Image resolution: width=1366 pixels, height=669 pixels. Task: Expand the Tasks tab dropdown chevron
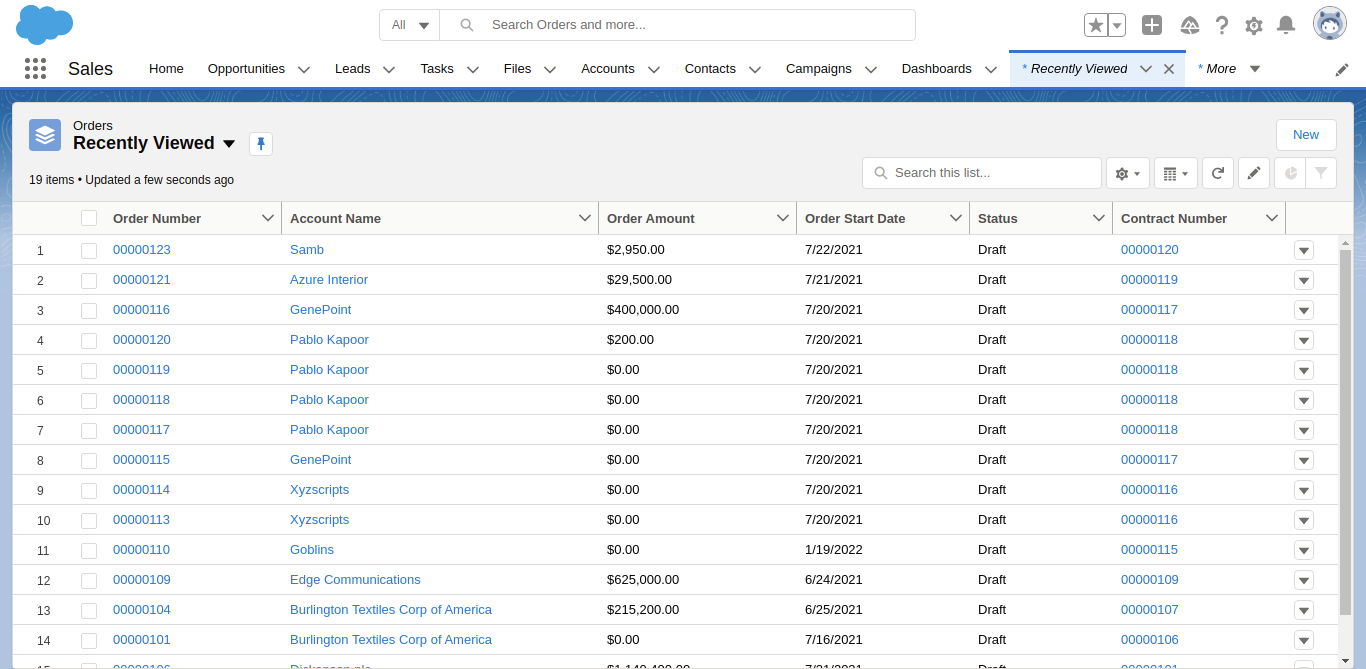473,69
